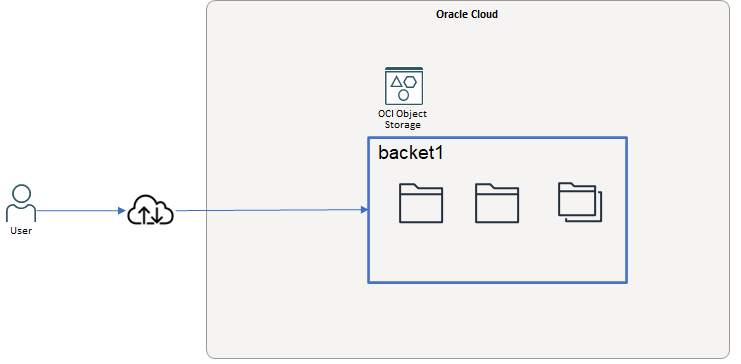Select the middle folder icon in backet1

tap(497, 203)
